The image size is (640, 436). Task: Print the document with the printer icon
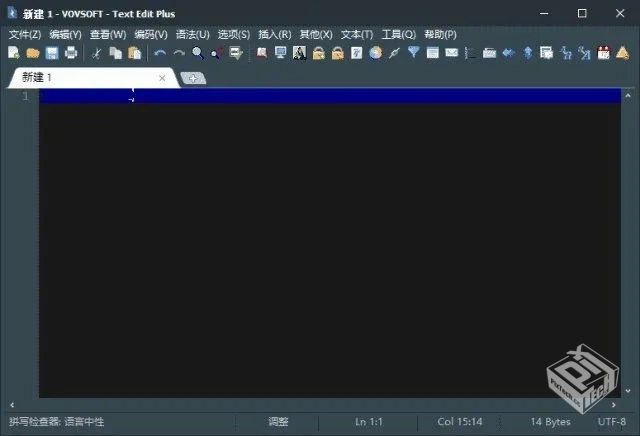[x=71, y=53]
